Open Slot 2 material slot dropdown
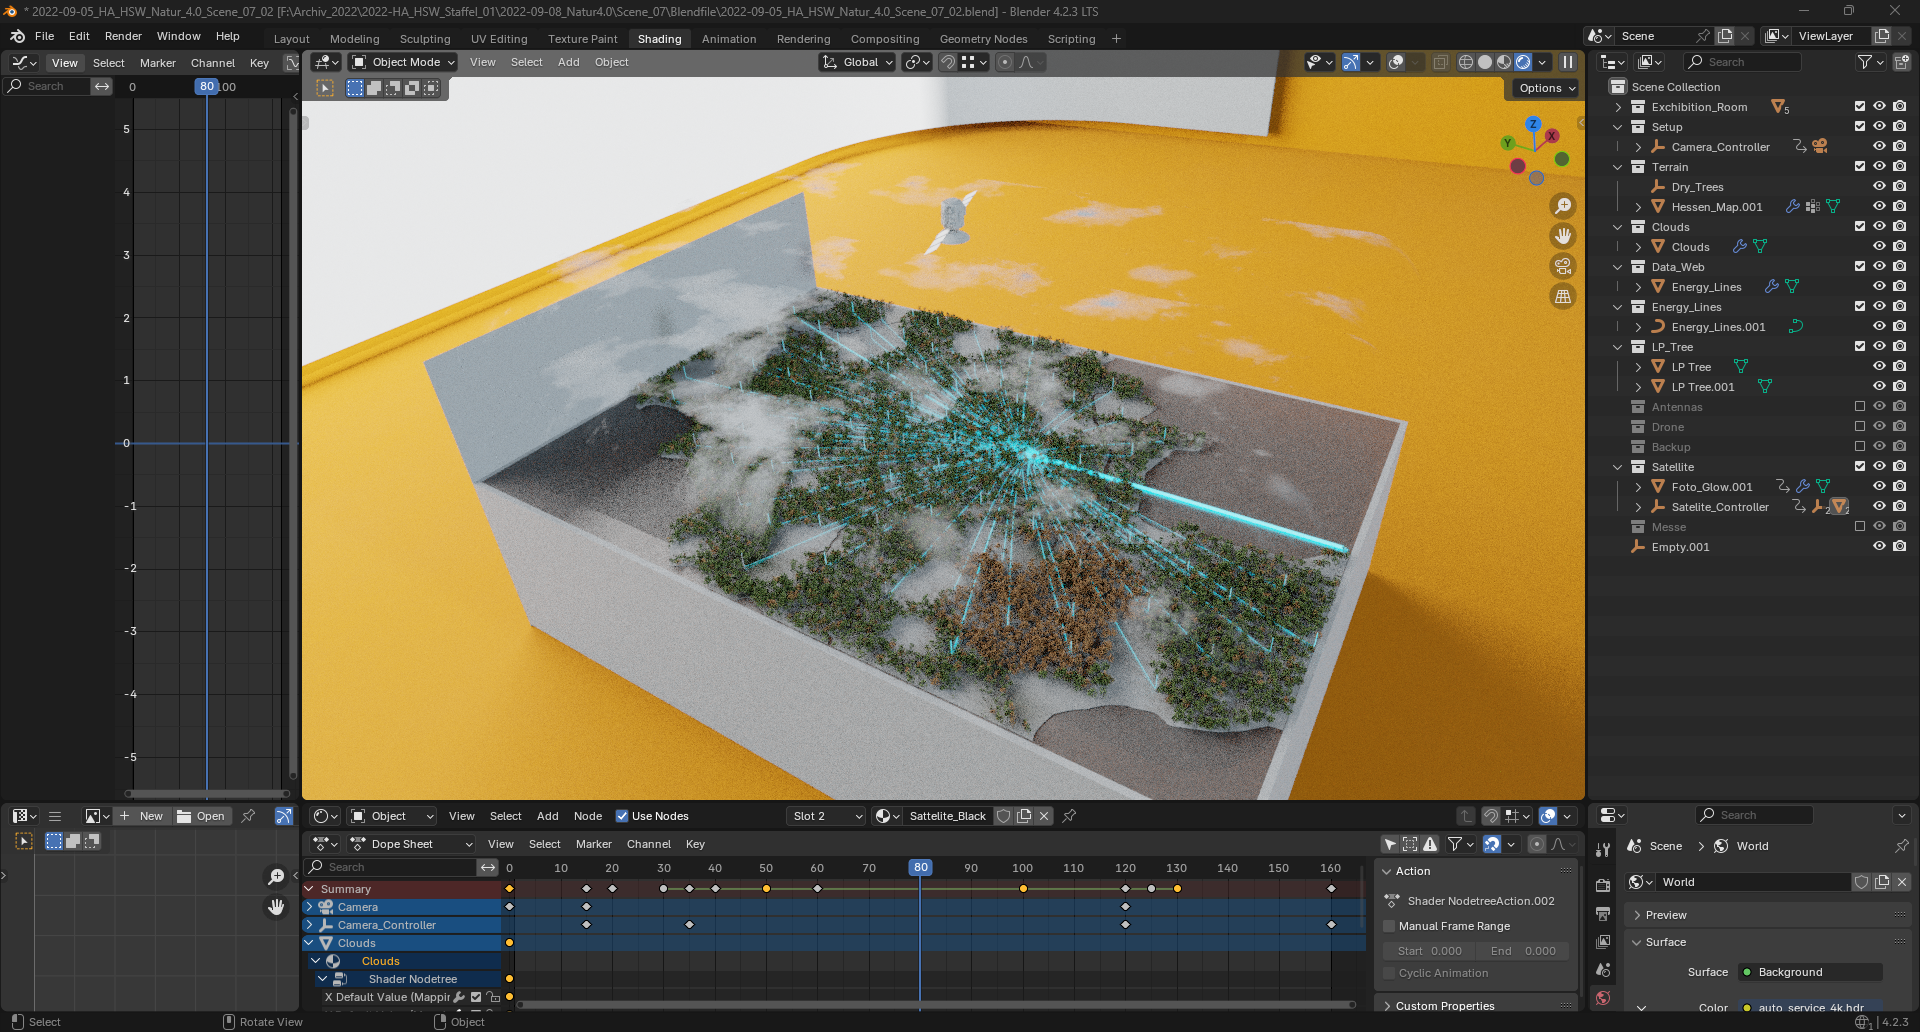Viewport: 1920px width, 1032px height. (826, 816)
